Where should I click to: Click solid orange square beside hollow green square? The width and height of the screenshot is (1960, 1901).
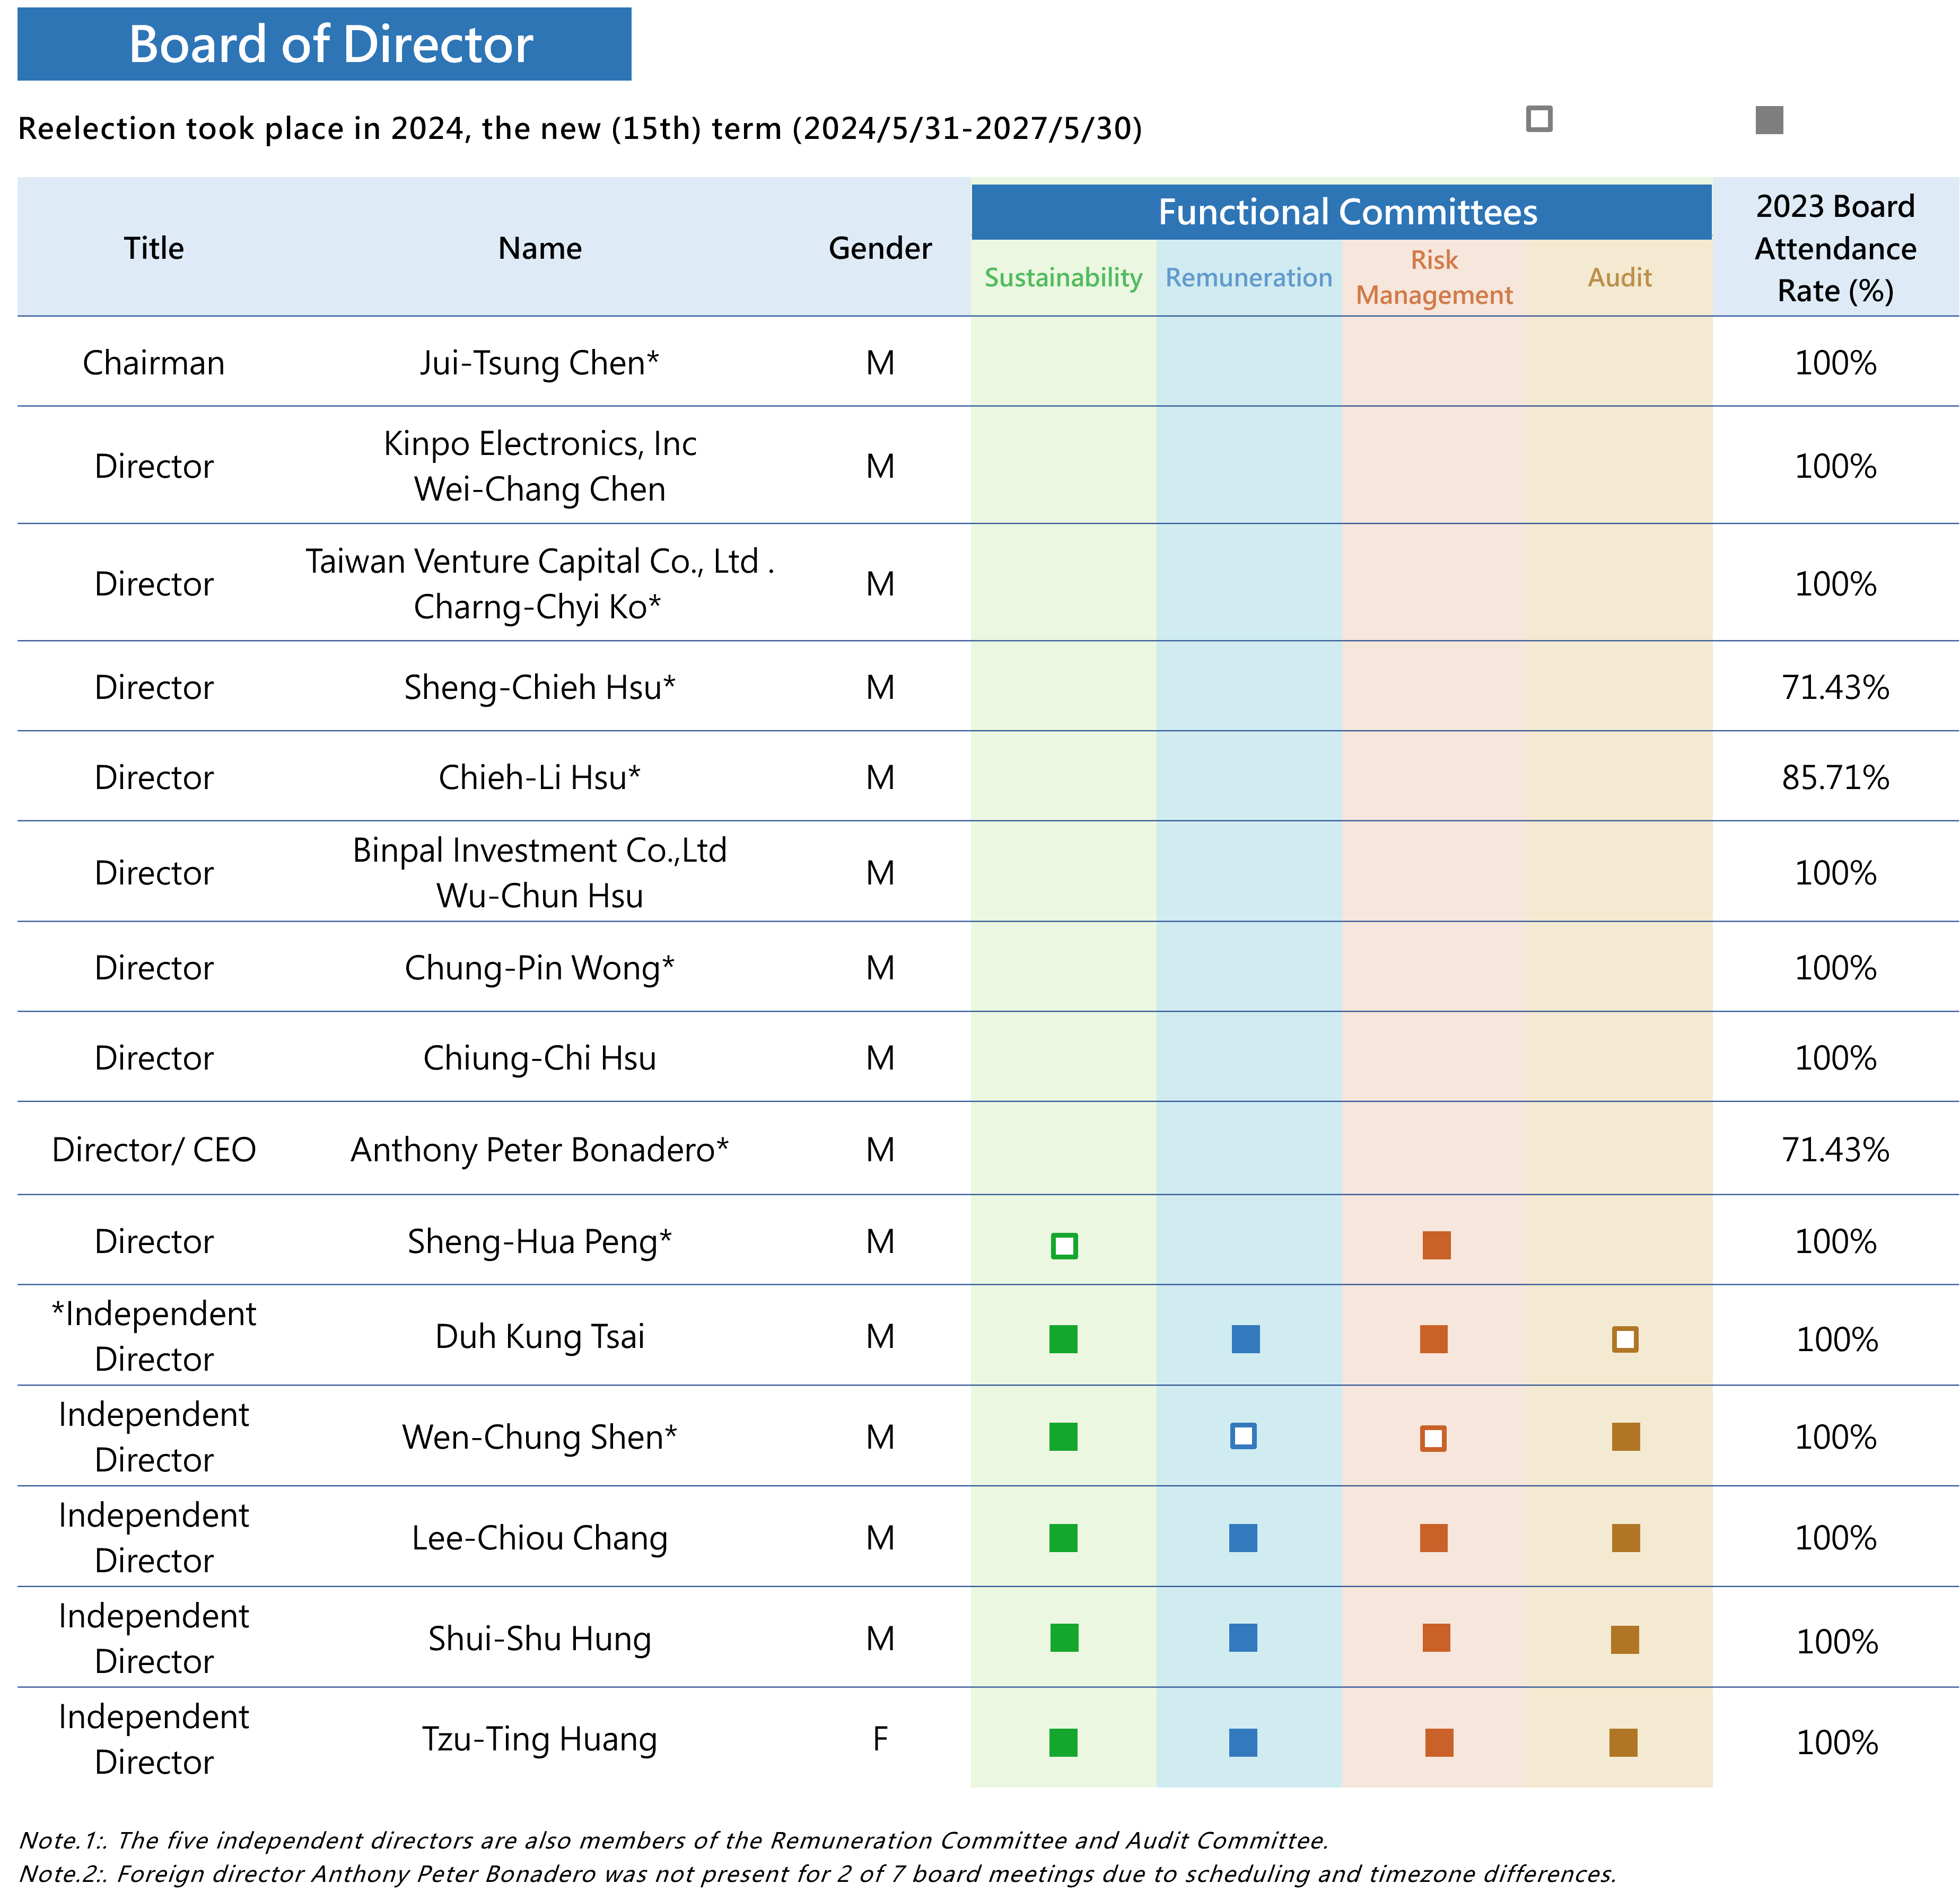tap(1436, 1245)
